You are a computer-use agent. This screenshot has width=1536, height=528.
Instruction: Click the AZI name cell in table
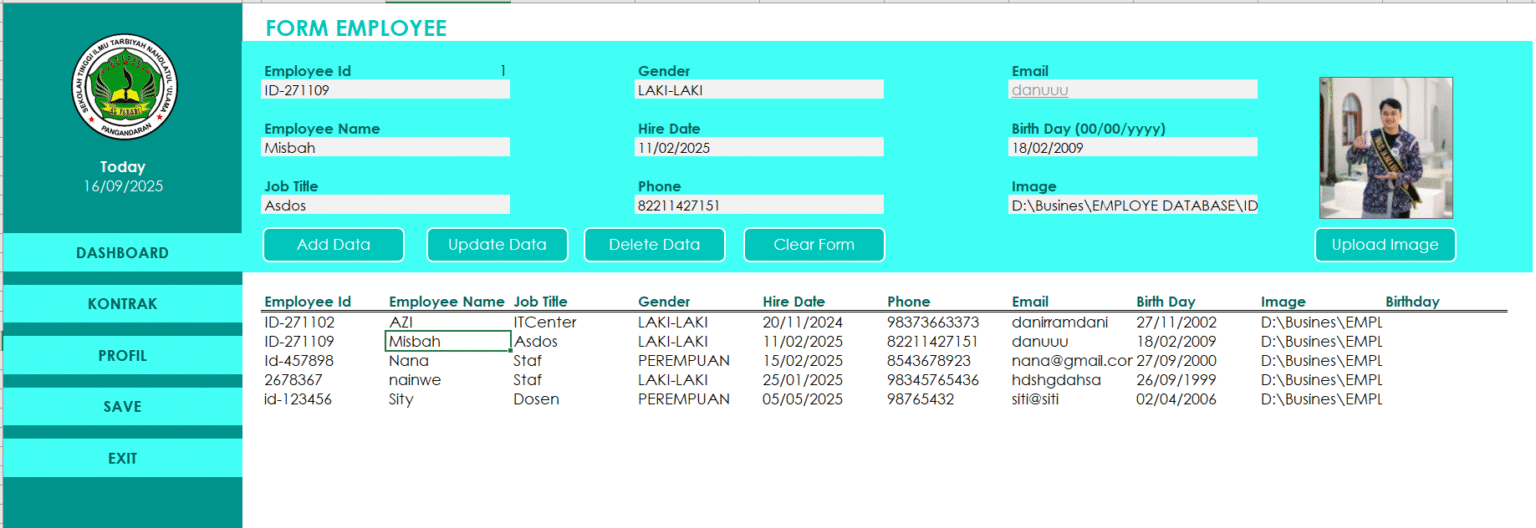pyautogui.click(x=401, y=322)
